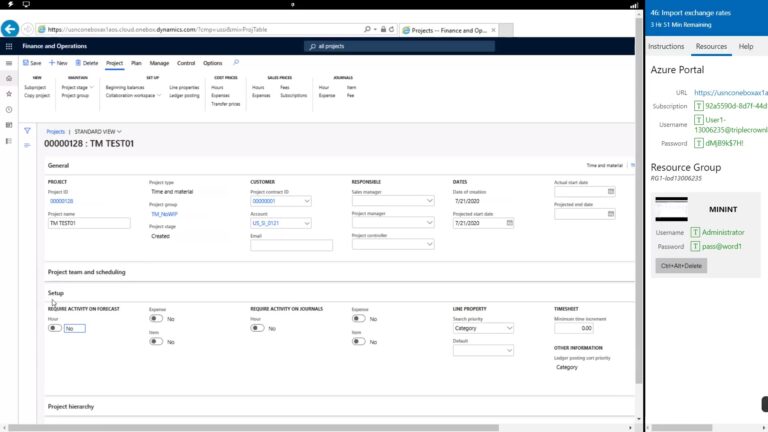Open Modules list icon in sidebar
This screenshot has width=768, height=432.
click(9, 141)
